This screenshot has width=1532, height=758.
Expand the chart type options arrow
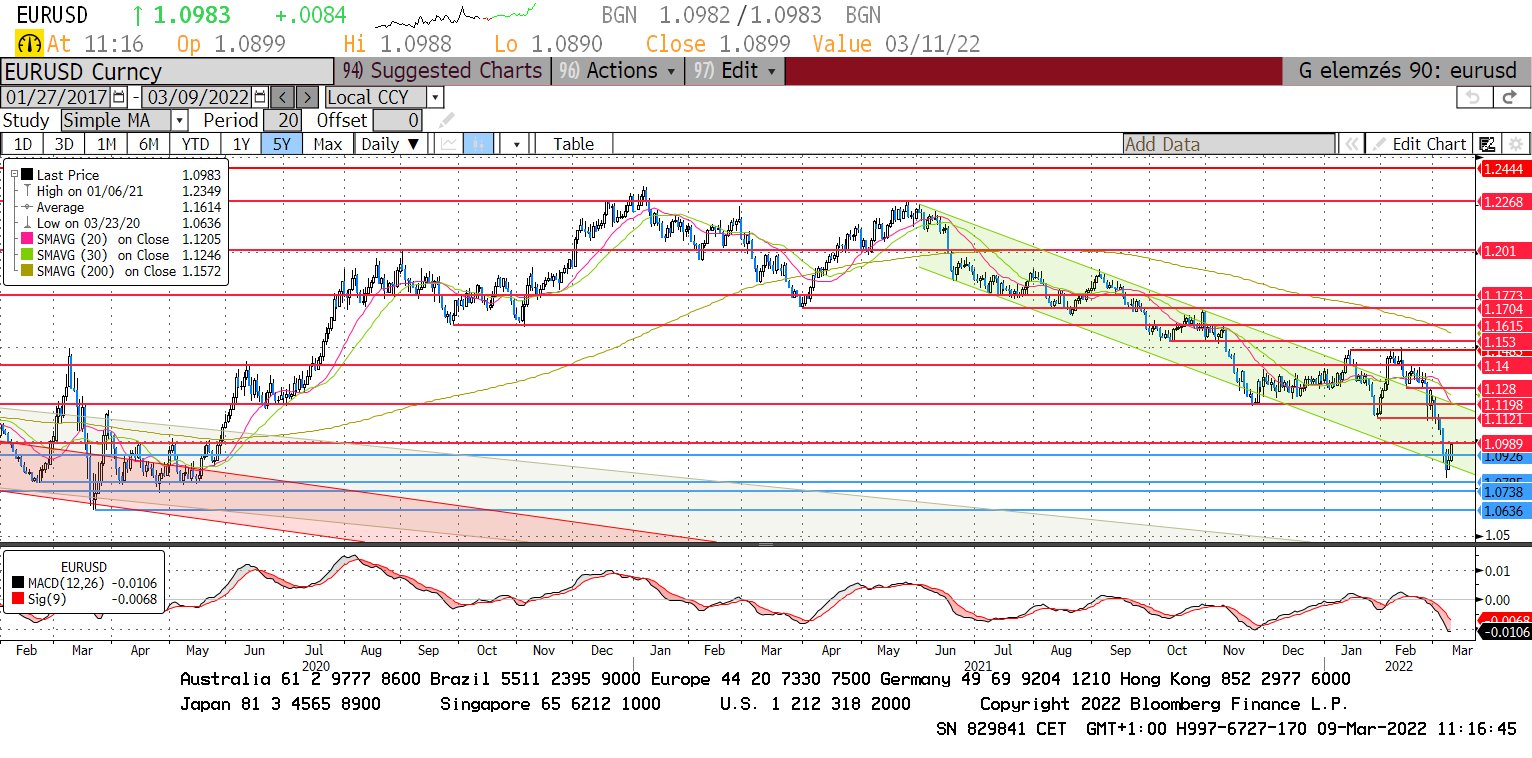click(516, 144)
